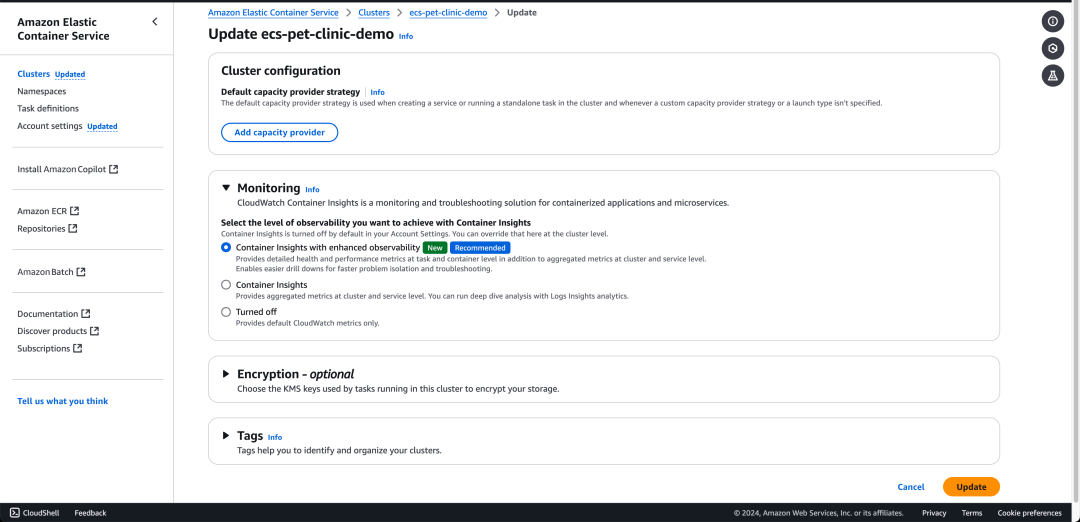Click the Cancel button
Viewport: 1080px width, 522px height.
(x=911, y=487)
